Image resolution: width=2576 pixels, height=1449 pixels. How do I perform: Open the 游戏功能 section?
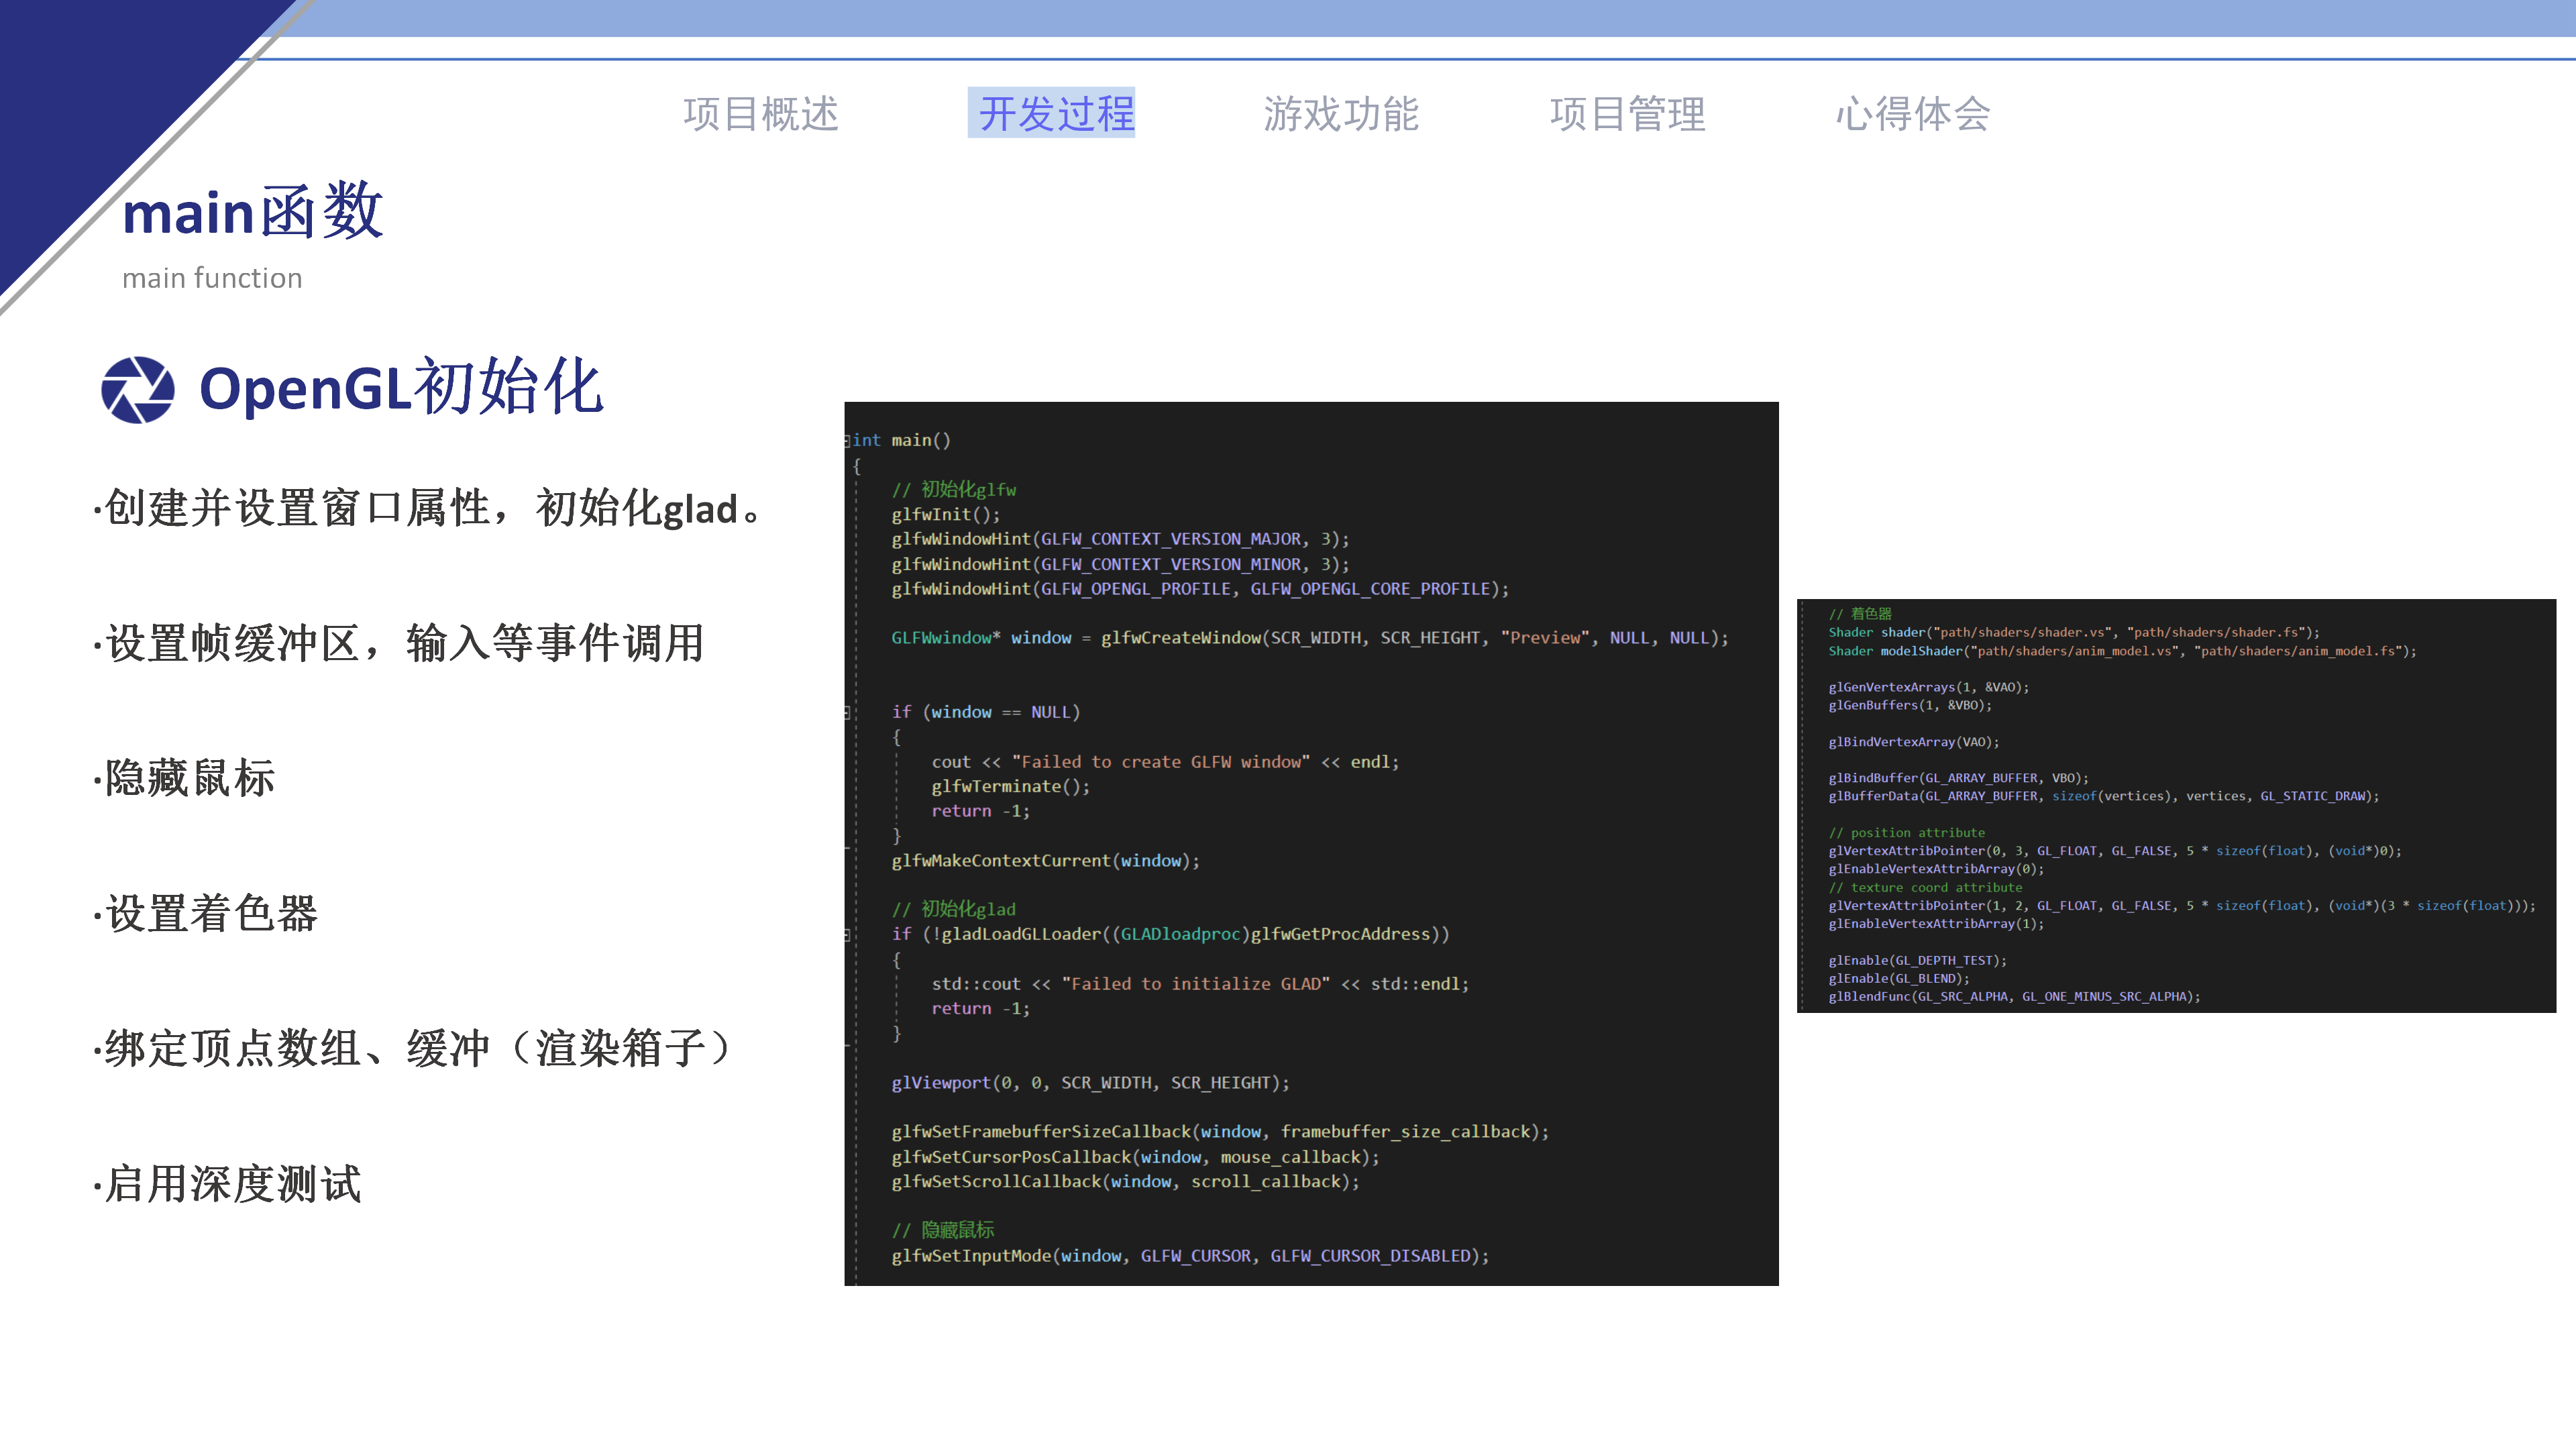[1343, 113]
